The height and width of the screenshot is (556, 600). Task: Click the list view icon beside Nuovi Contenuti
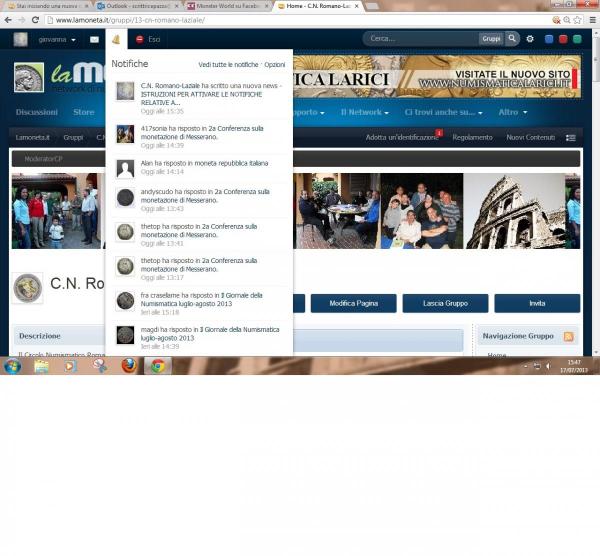tap(571, 138)
